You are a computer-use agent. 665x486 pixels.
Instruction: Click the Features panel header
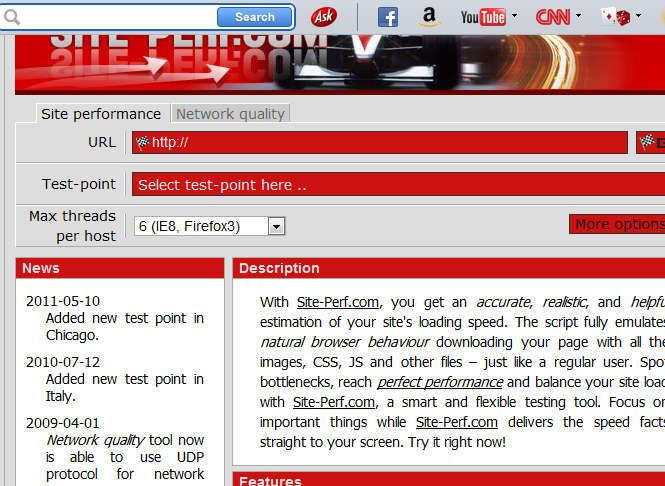coord(449,479)
